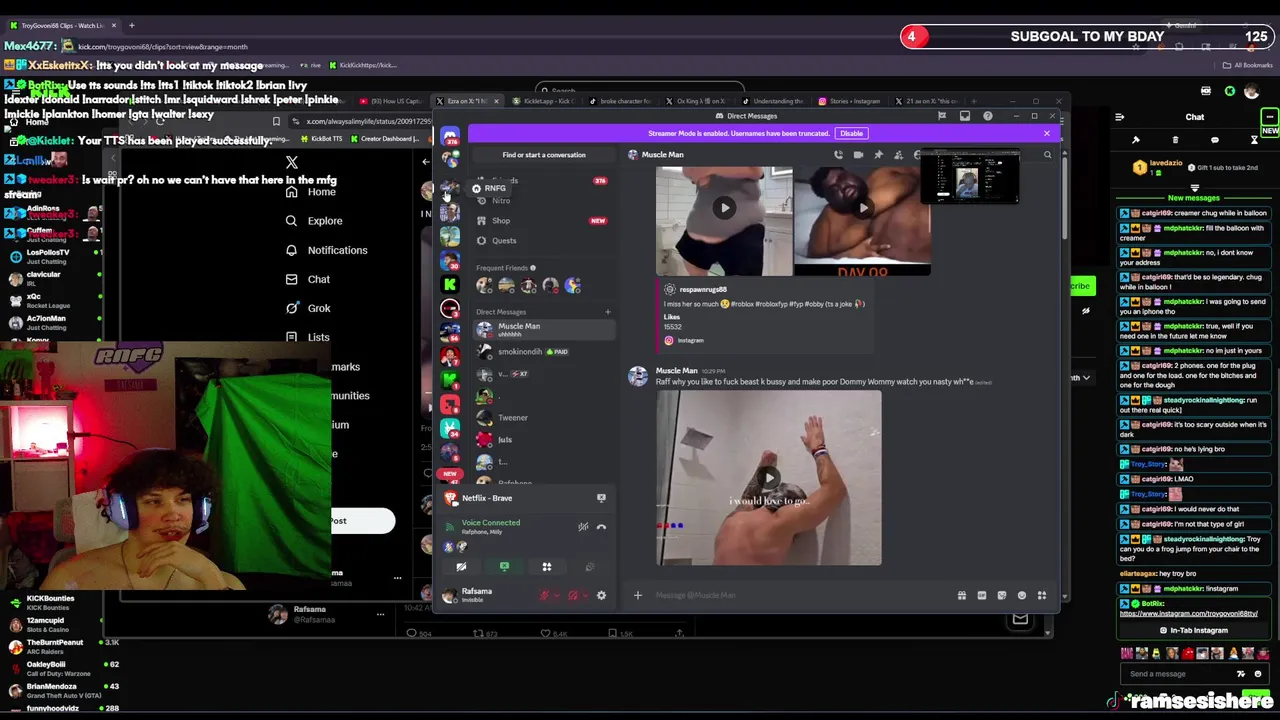Expand headphone output options arrow
The image size is (1280, 720).
(x=585, y=596)
